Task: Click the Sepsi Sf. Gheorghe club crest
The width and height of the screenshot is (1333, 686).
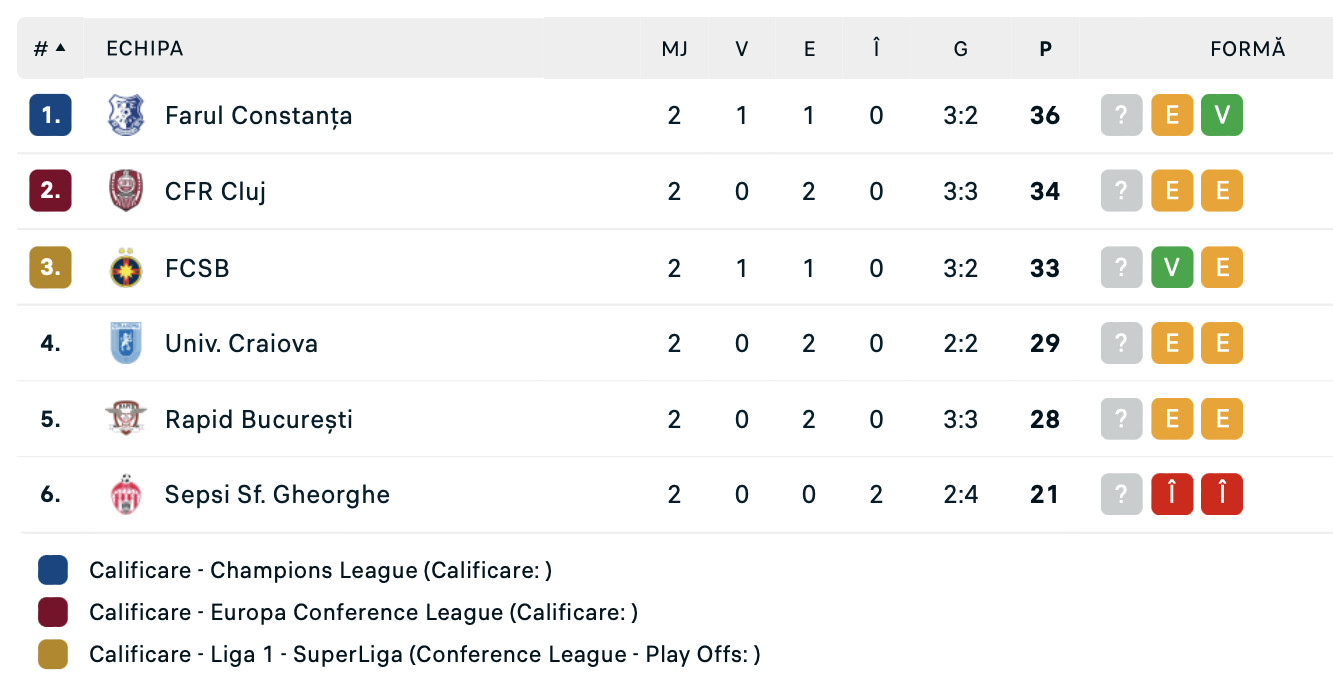Action: tap(126, 495)
